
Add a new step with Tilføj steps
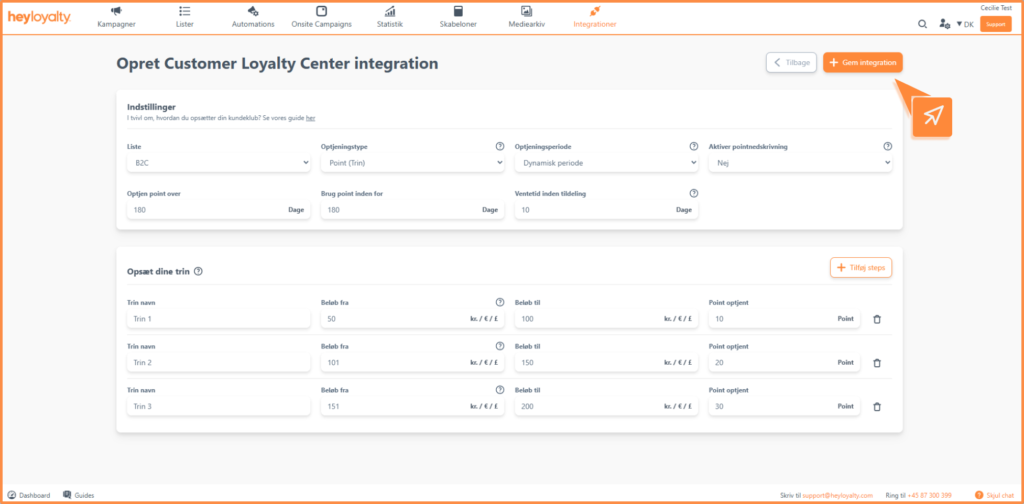pos(861,268)
